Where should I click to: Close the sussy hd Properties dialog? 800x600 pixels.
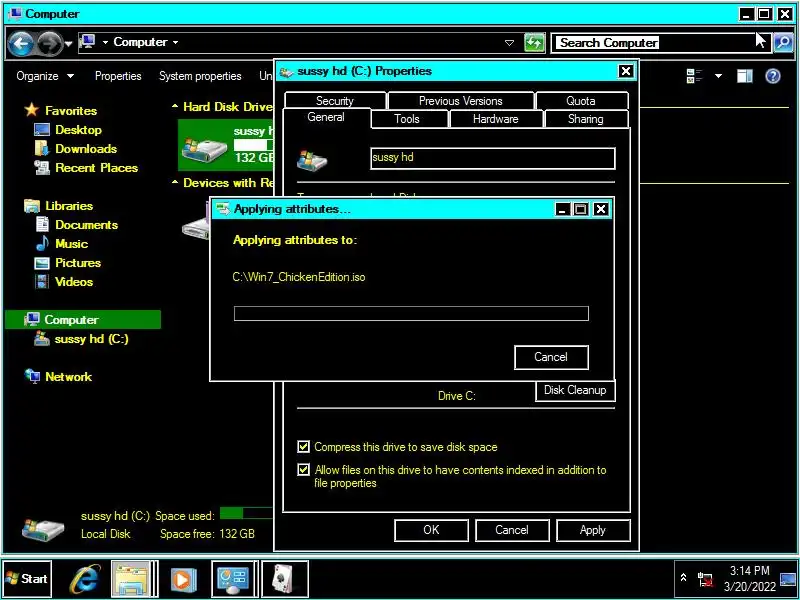[626, 71]
